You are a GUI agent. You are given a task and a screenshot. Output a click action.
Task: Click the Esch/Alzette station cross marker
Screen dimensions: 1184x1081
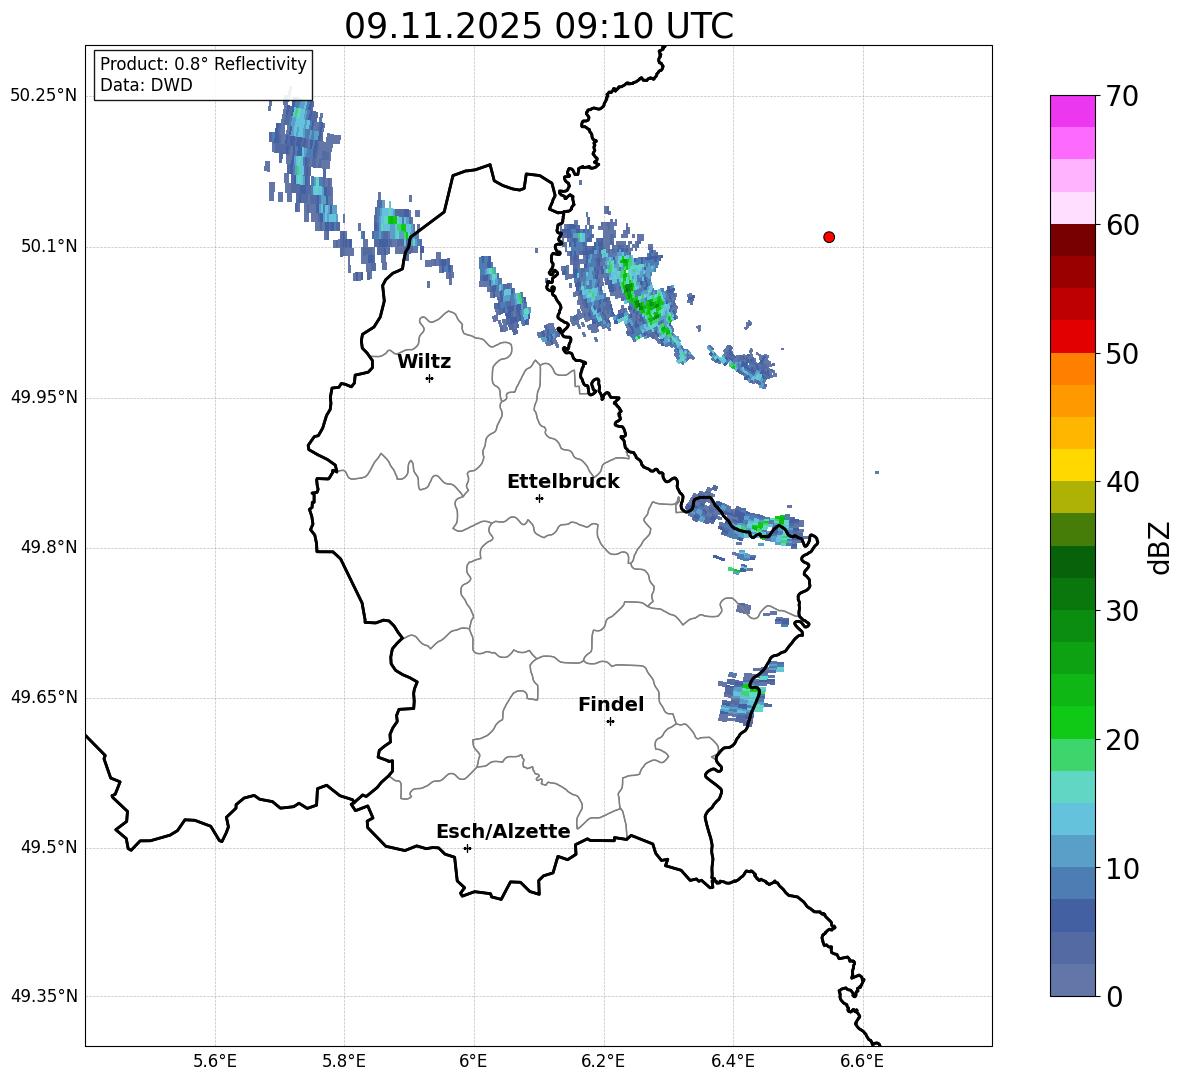coord(467,848)
